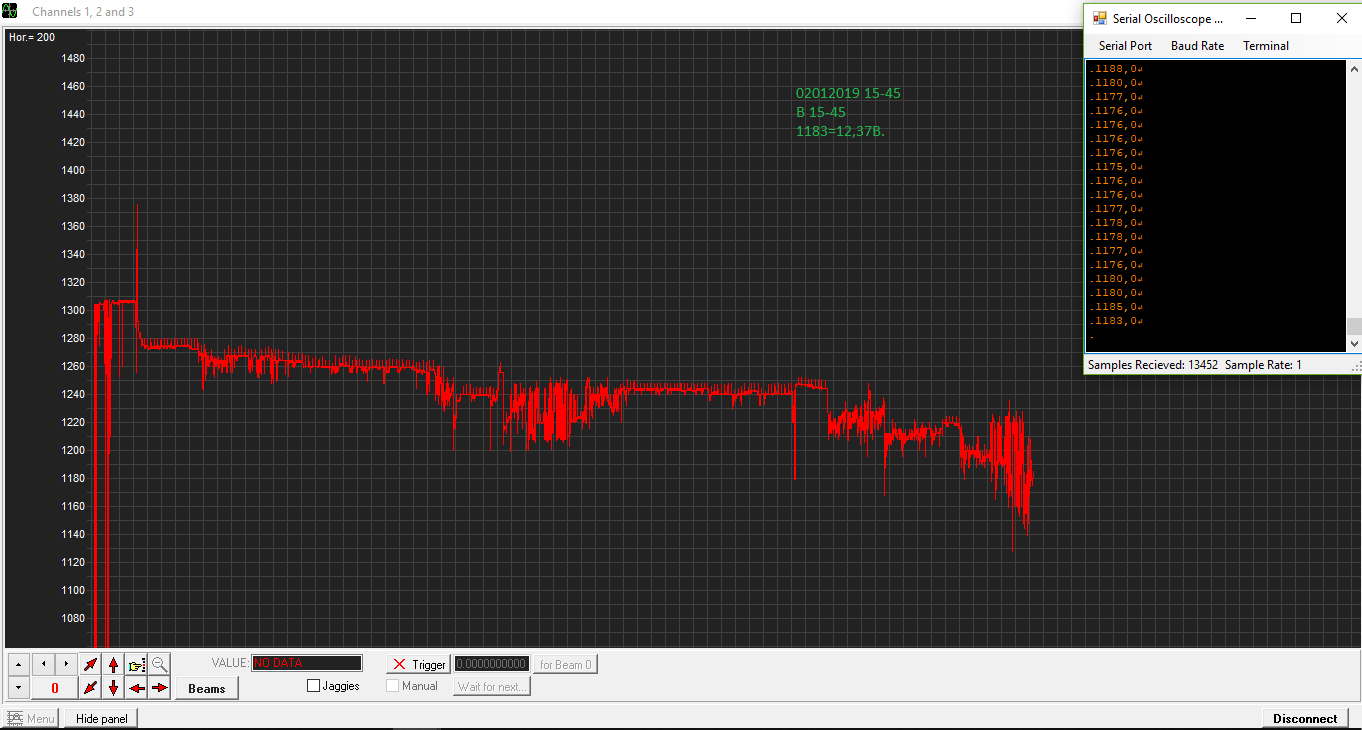Click the red up arrow icon
This screenshot has height=730, width=1362.
[x=114, y=664]
